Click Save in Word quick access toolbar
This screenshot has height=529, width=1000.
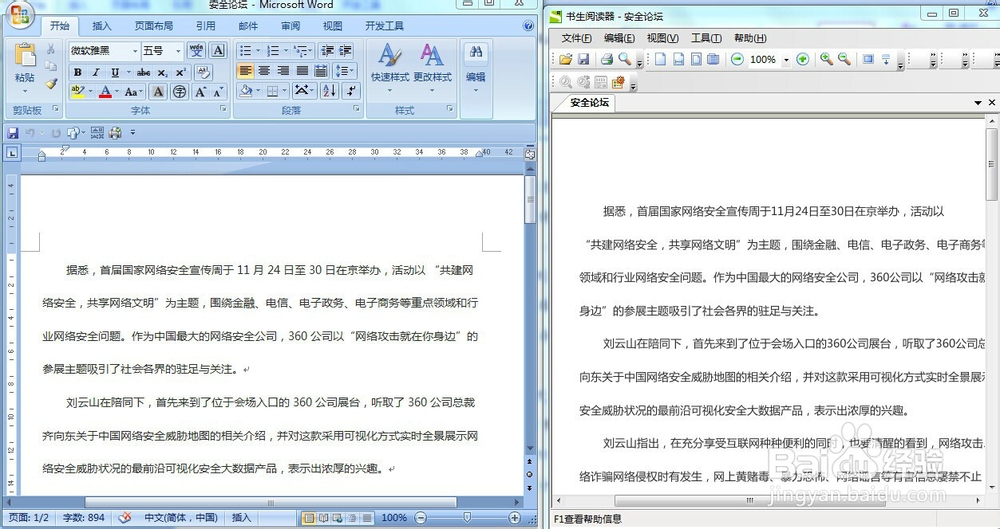[12, 133]
